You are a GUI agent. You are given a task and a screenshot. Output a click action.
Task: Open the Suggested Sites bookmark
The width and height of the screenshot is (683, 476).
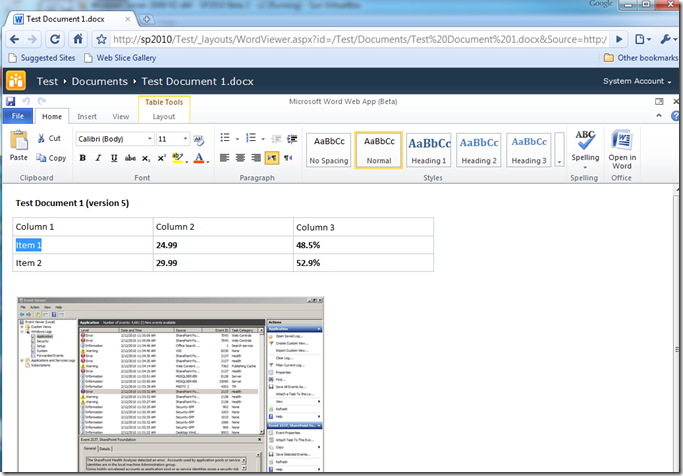[x=42, y=58]
